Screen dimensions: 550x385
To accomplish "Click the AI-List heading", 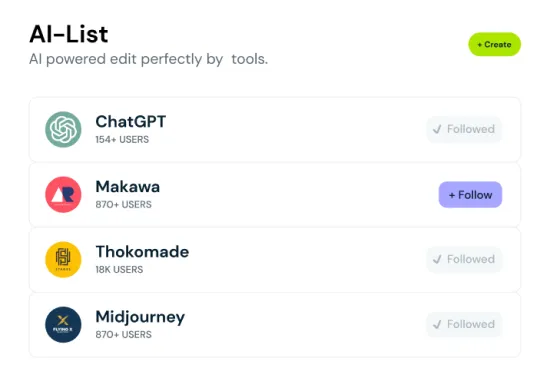I will click(x=69, y=34).
